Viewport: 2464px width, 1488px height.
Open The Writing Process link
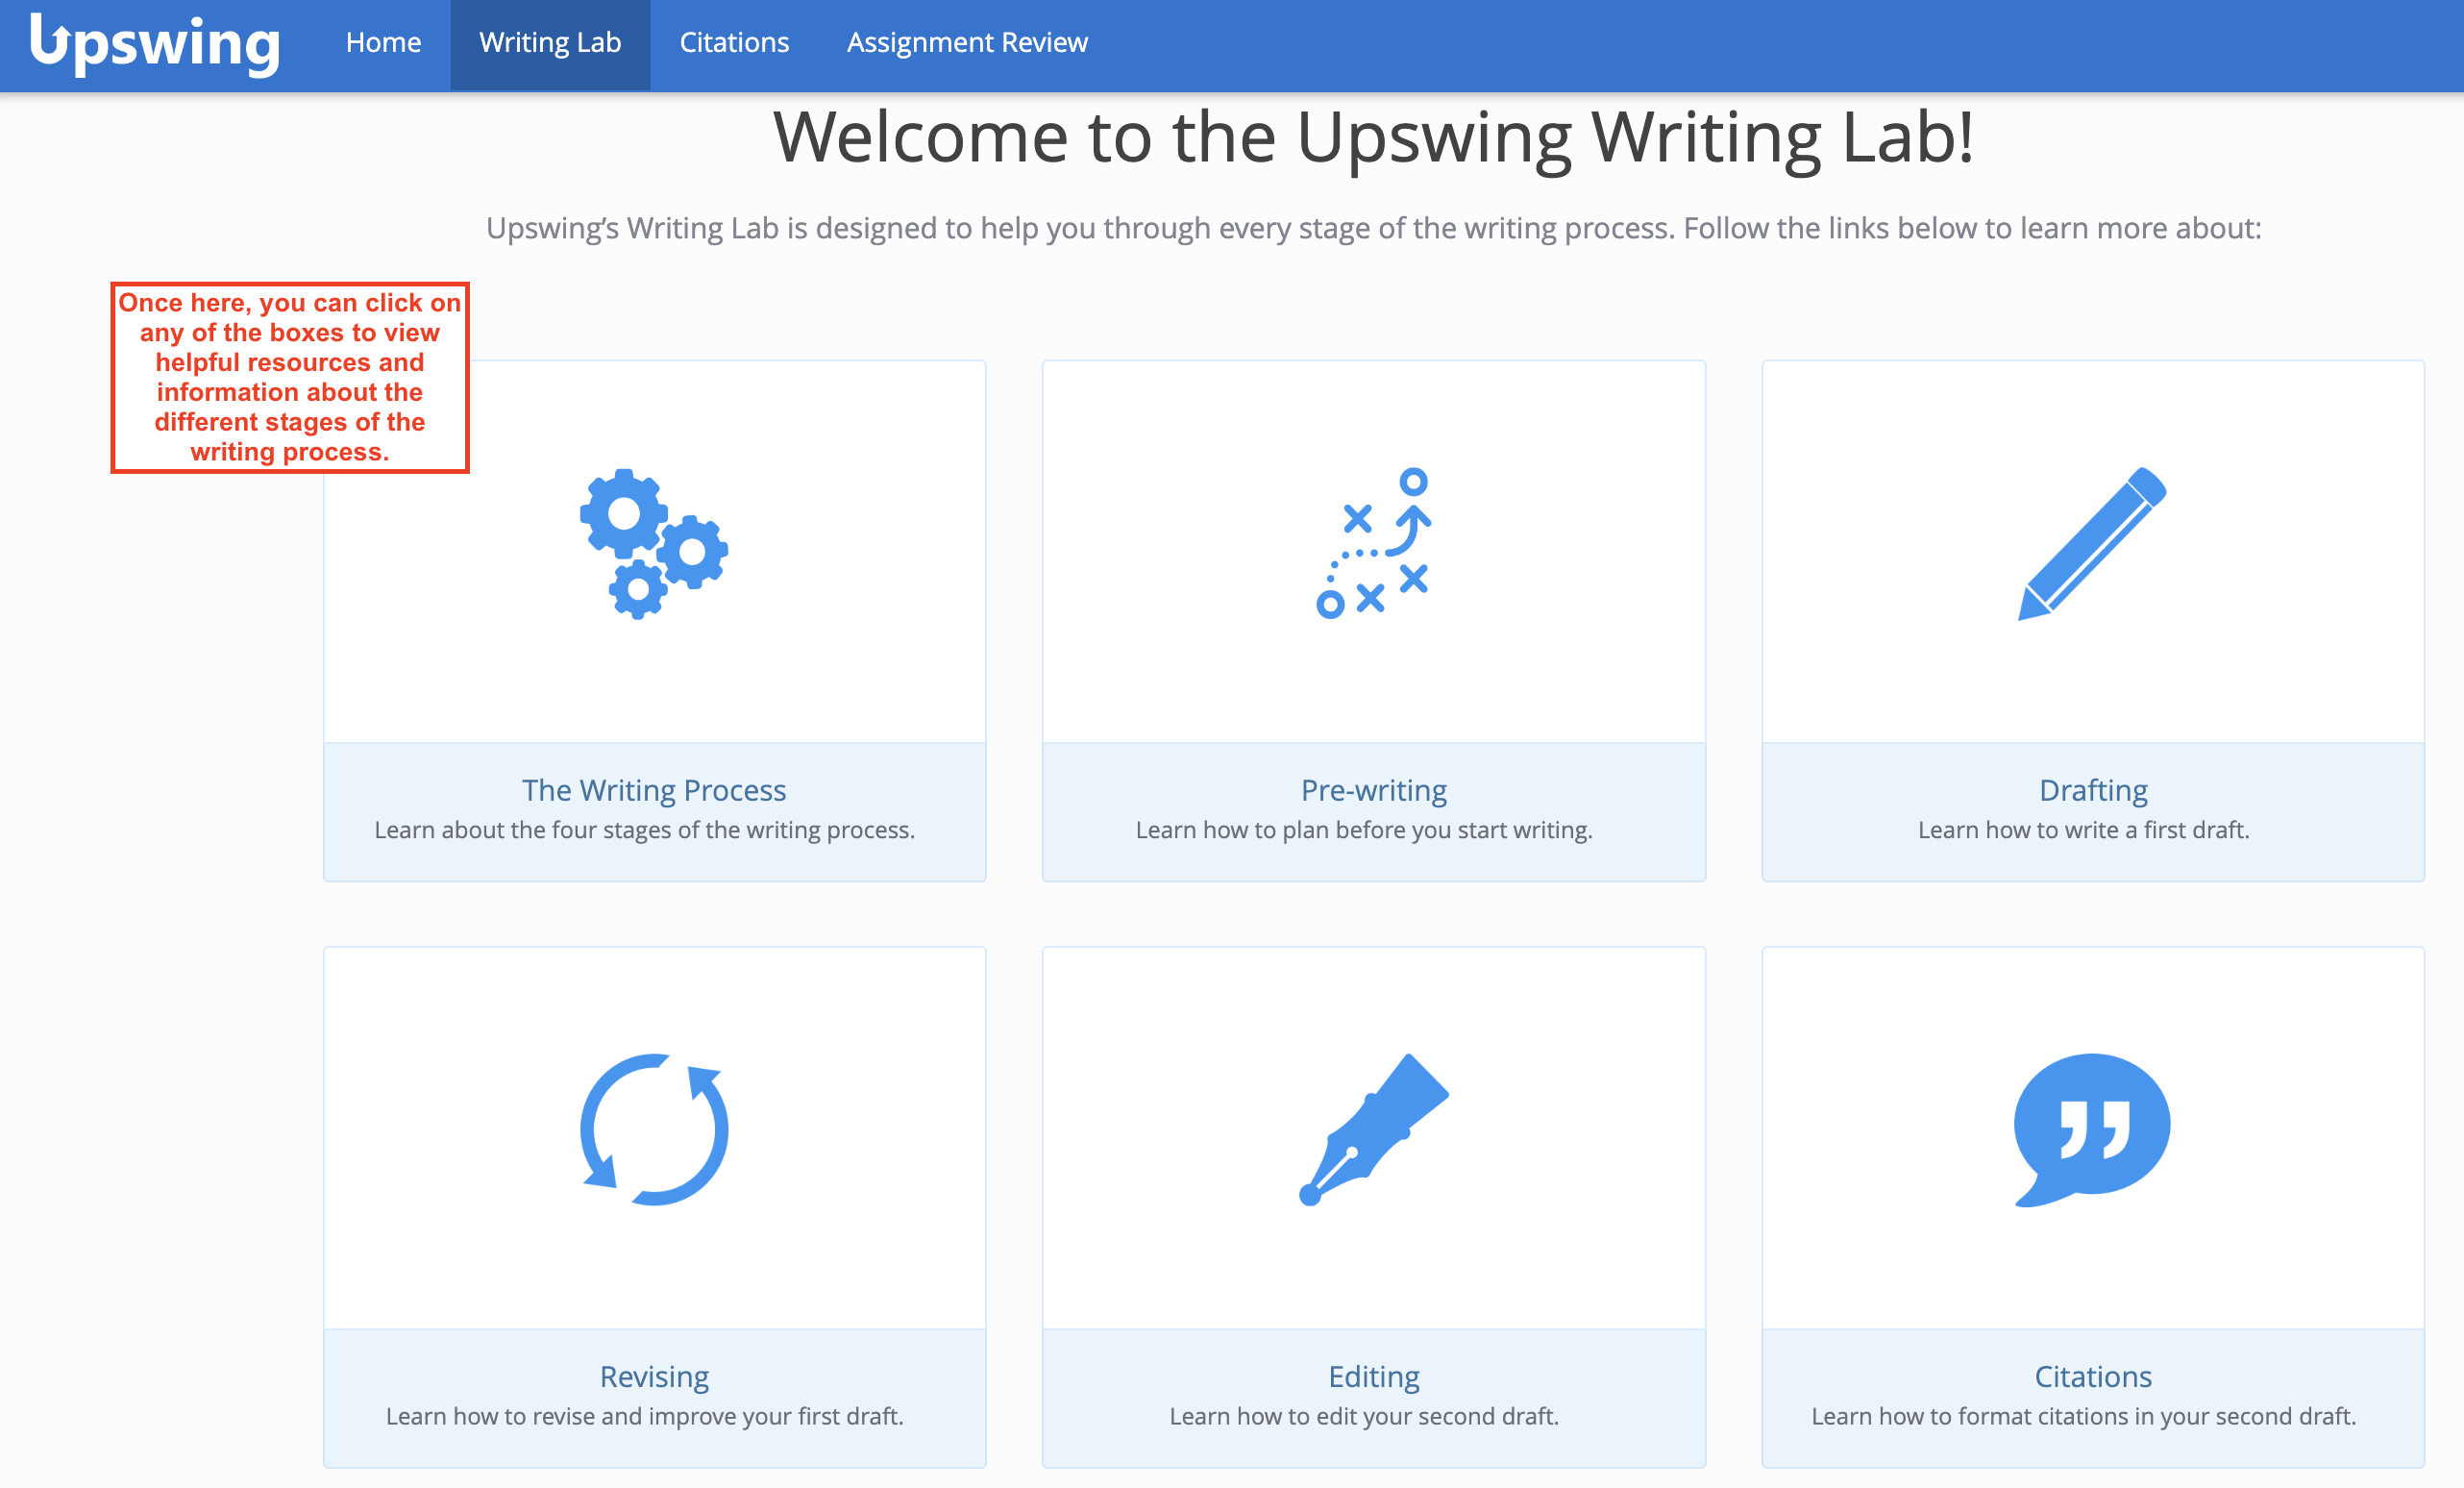pyautogui.click(x=654, y=790)
